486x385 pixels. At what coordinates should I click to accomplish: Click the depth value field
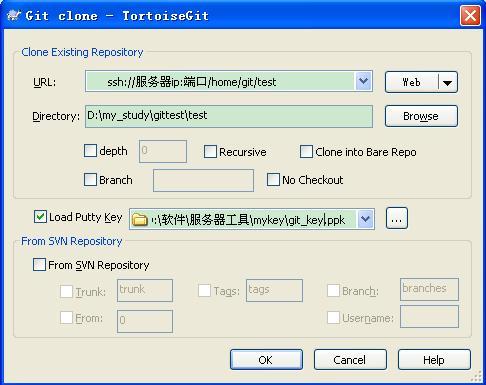[163, 151]
